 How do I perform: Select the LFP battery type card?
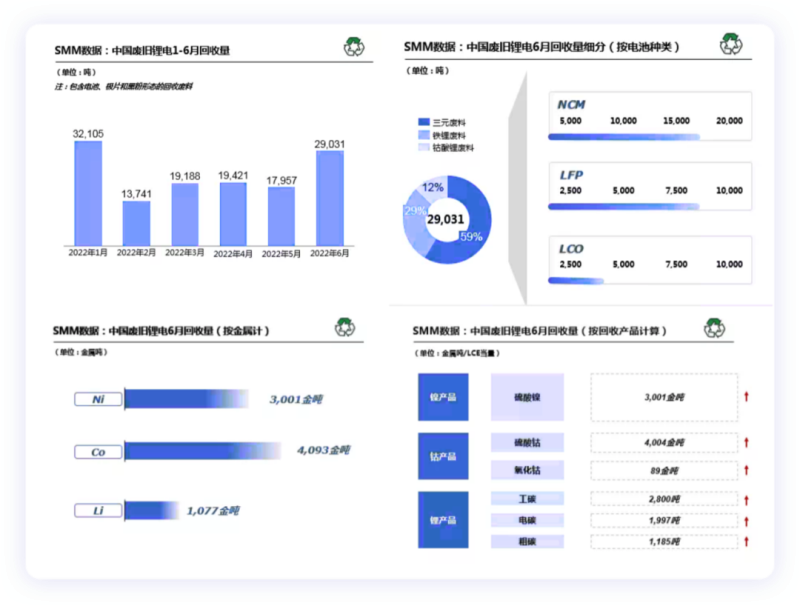point(649,189)
